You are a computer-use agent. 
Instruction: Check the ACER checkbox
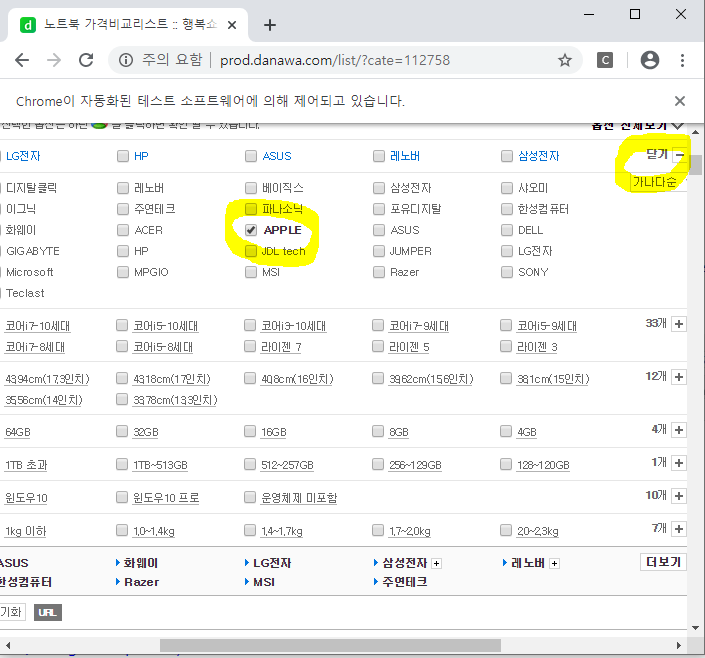point(123,230)
